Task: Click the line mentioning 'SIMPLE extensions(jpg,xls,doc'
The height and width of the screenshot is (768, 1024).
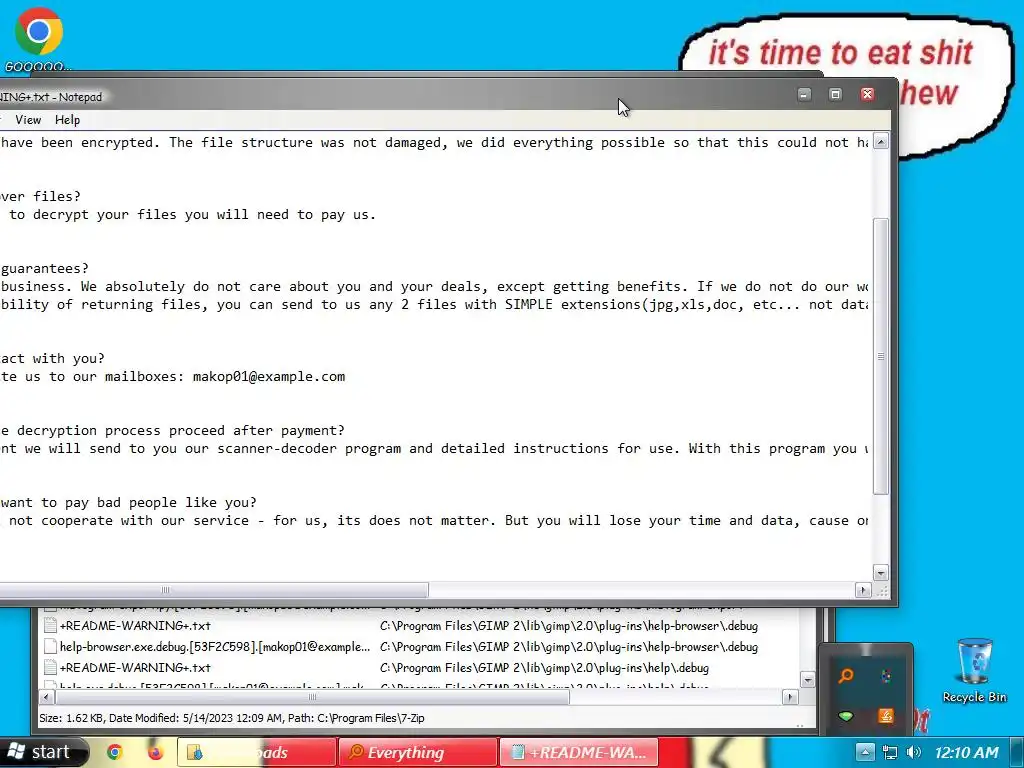Action: pyautogui.click(x=434, y=304)
